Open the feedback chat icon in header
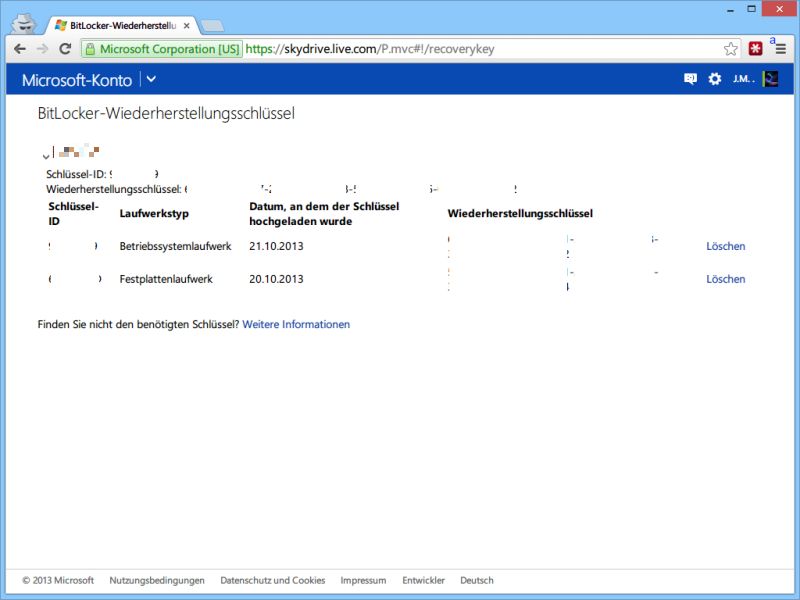The width and height of the screenshot is (800, 600). click(690, 79)
